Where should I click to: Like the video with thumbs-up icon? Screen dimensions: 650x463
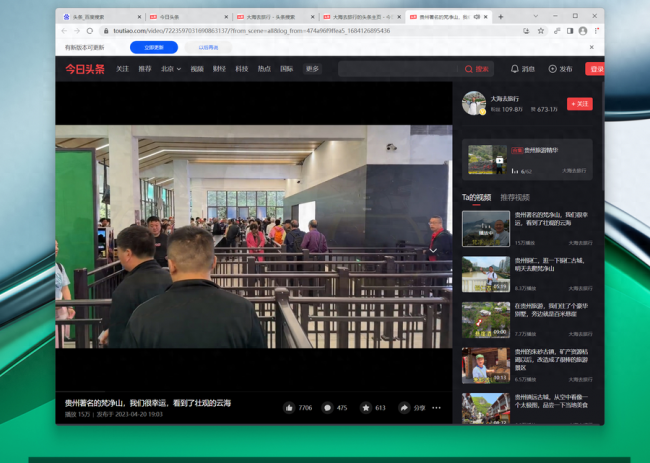click(289, 408)
